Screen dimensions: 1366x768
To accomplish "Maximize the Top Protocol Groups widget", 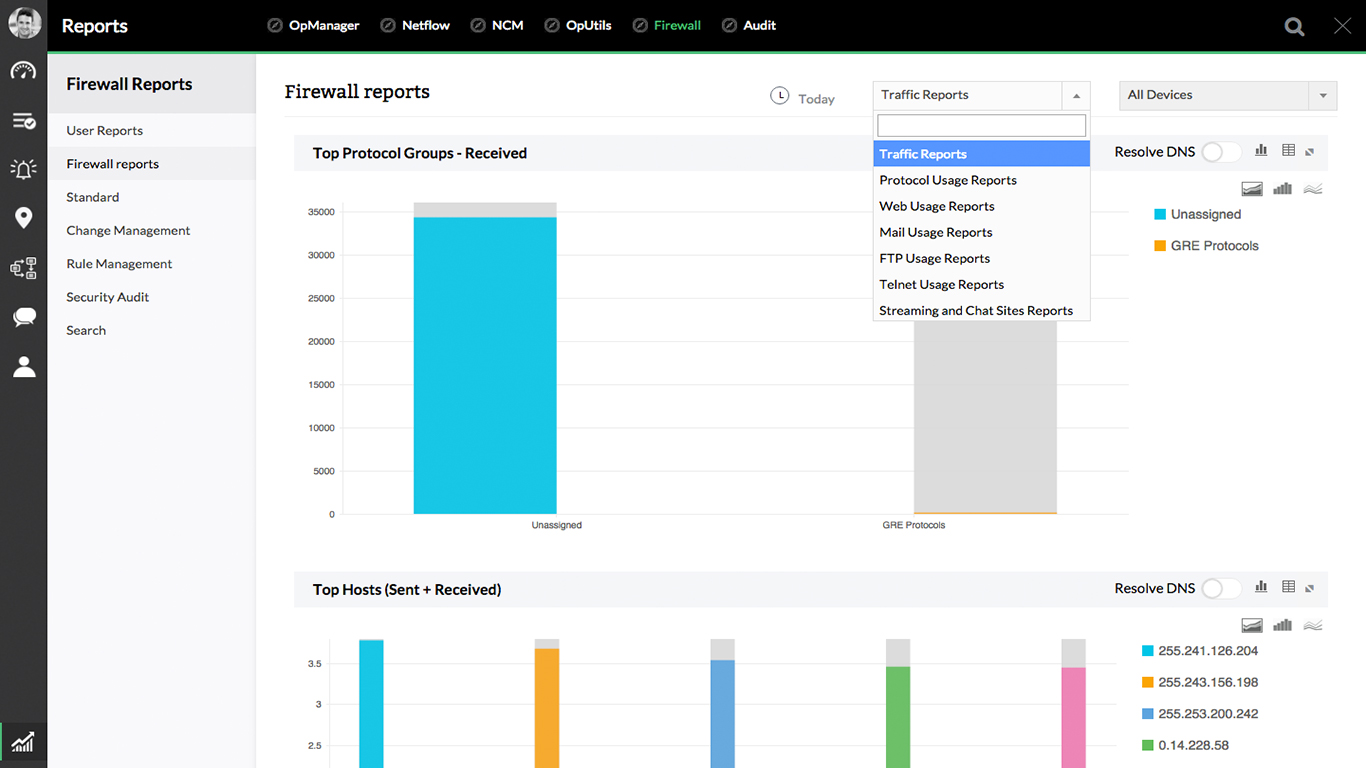I will (x=1310, y=152).
